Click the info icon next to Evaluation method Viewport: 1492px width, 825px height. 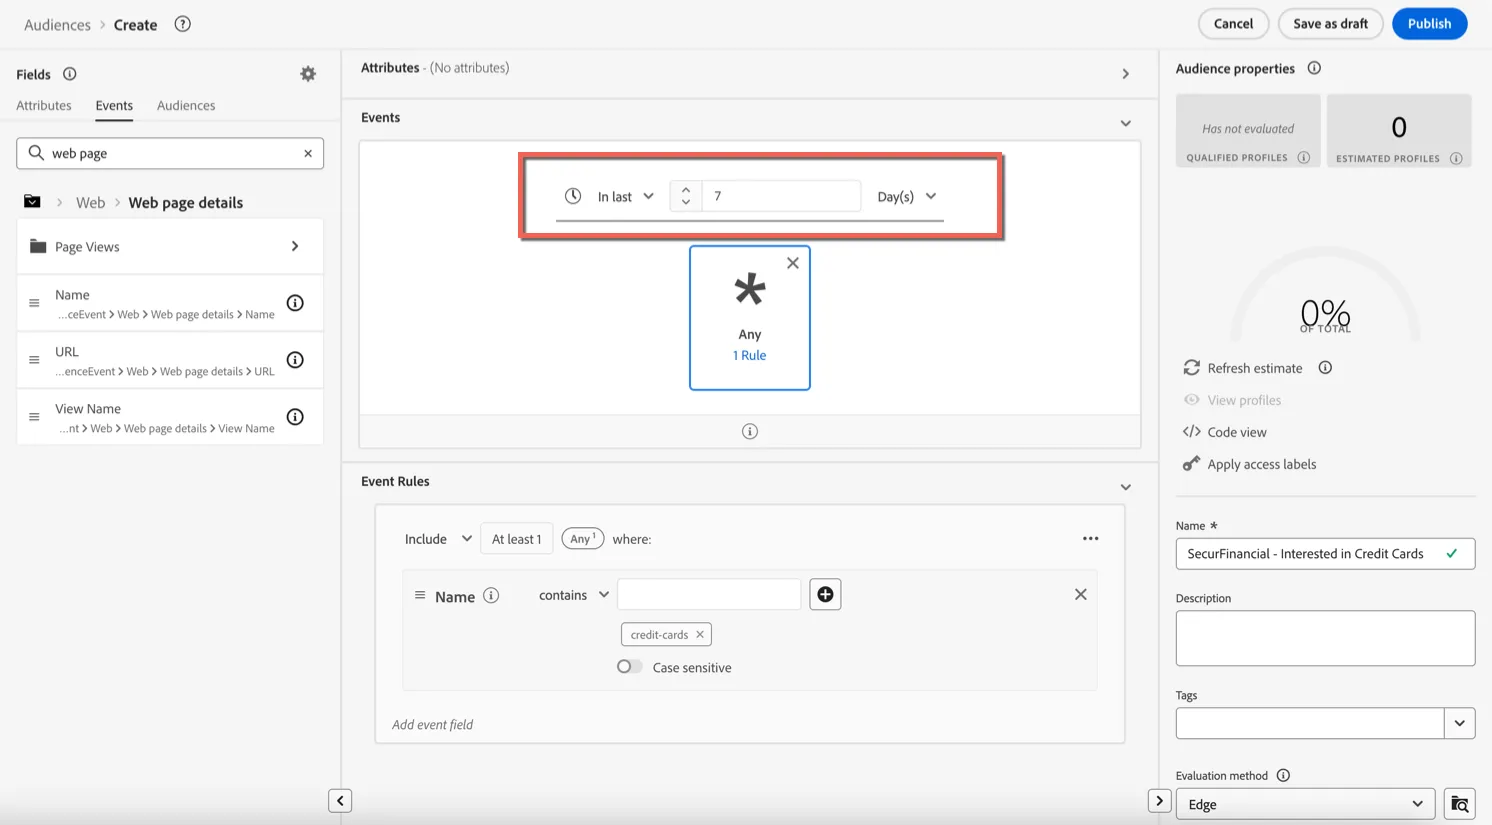tap(1283, 776)
